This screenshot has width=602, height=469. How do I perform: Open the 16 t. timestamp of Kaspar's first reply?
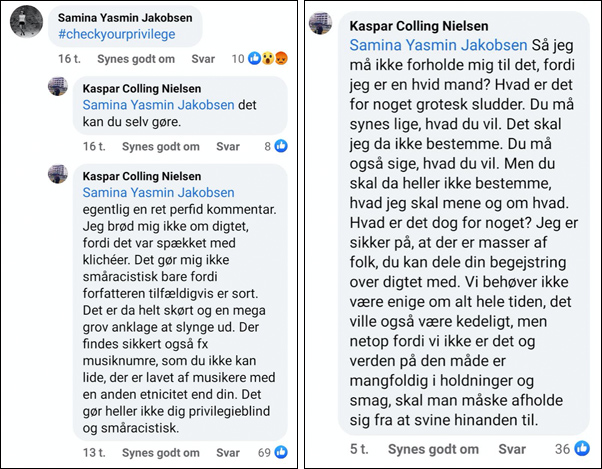[94, 146]
